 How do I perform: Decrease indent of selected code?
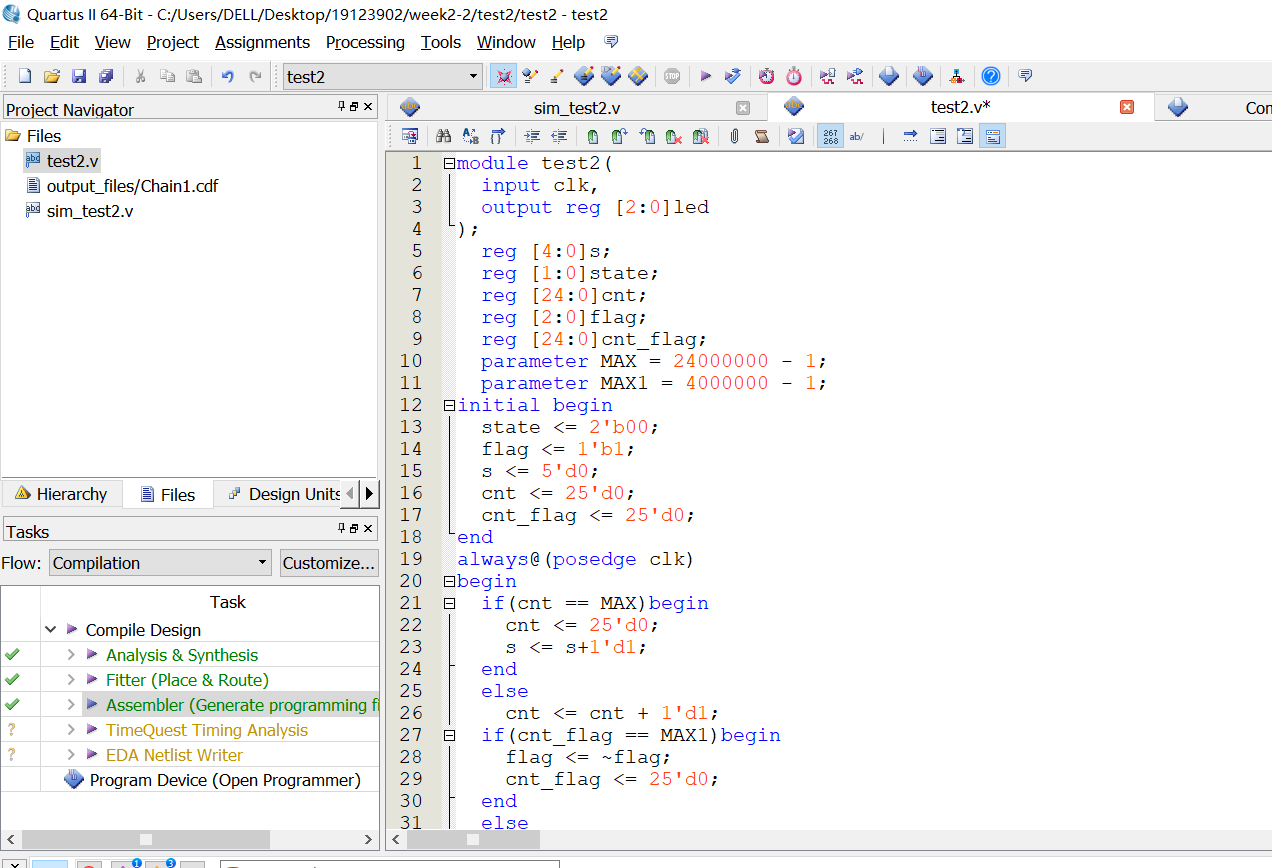click(559, 136)
